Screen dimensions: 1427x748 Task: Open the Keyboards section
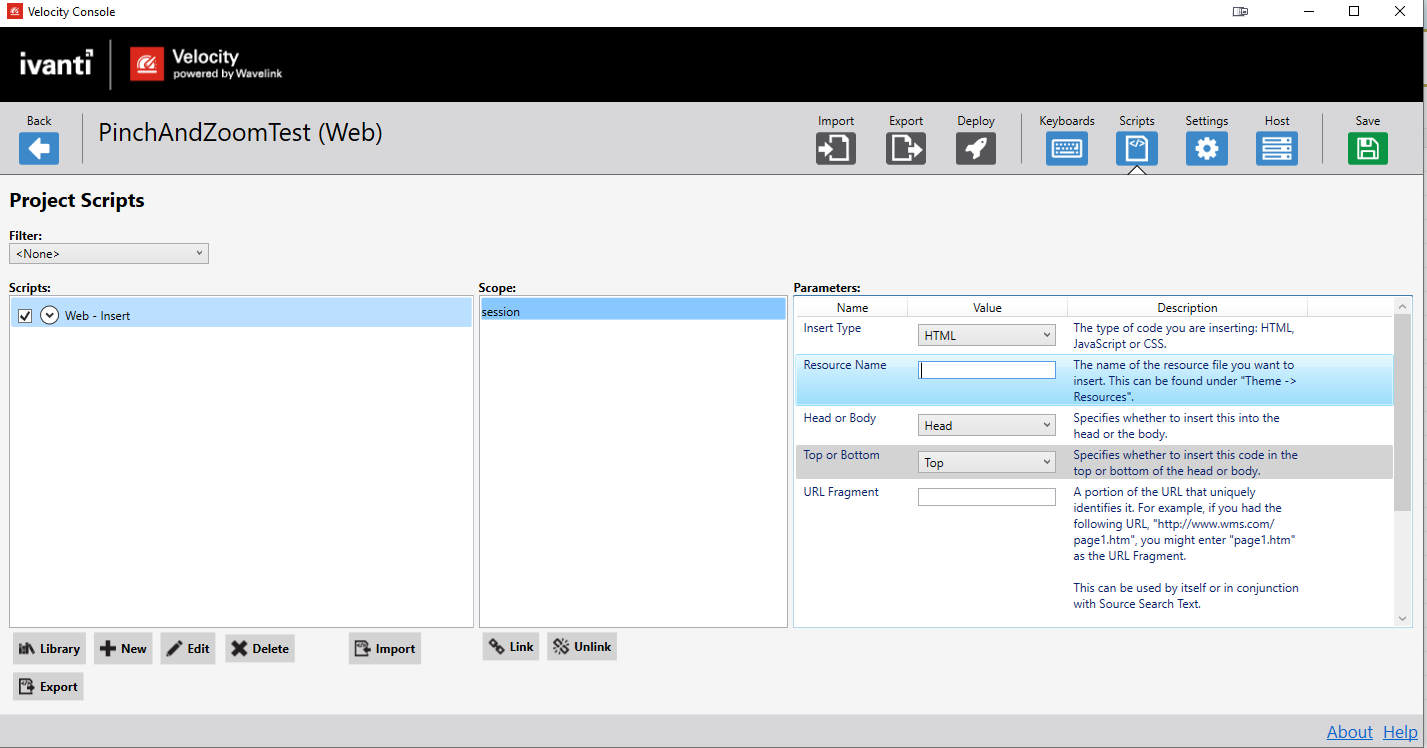pyautogui.click(x=1066, y=148)
